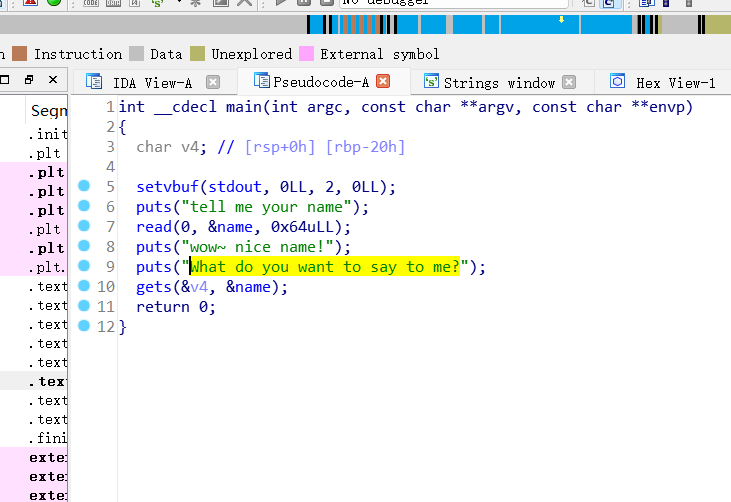Click '**envp' parameter in main signature

click(657, 107)
